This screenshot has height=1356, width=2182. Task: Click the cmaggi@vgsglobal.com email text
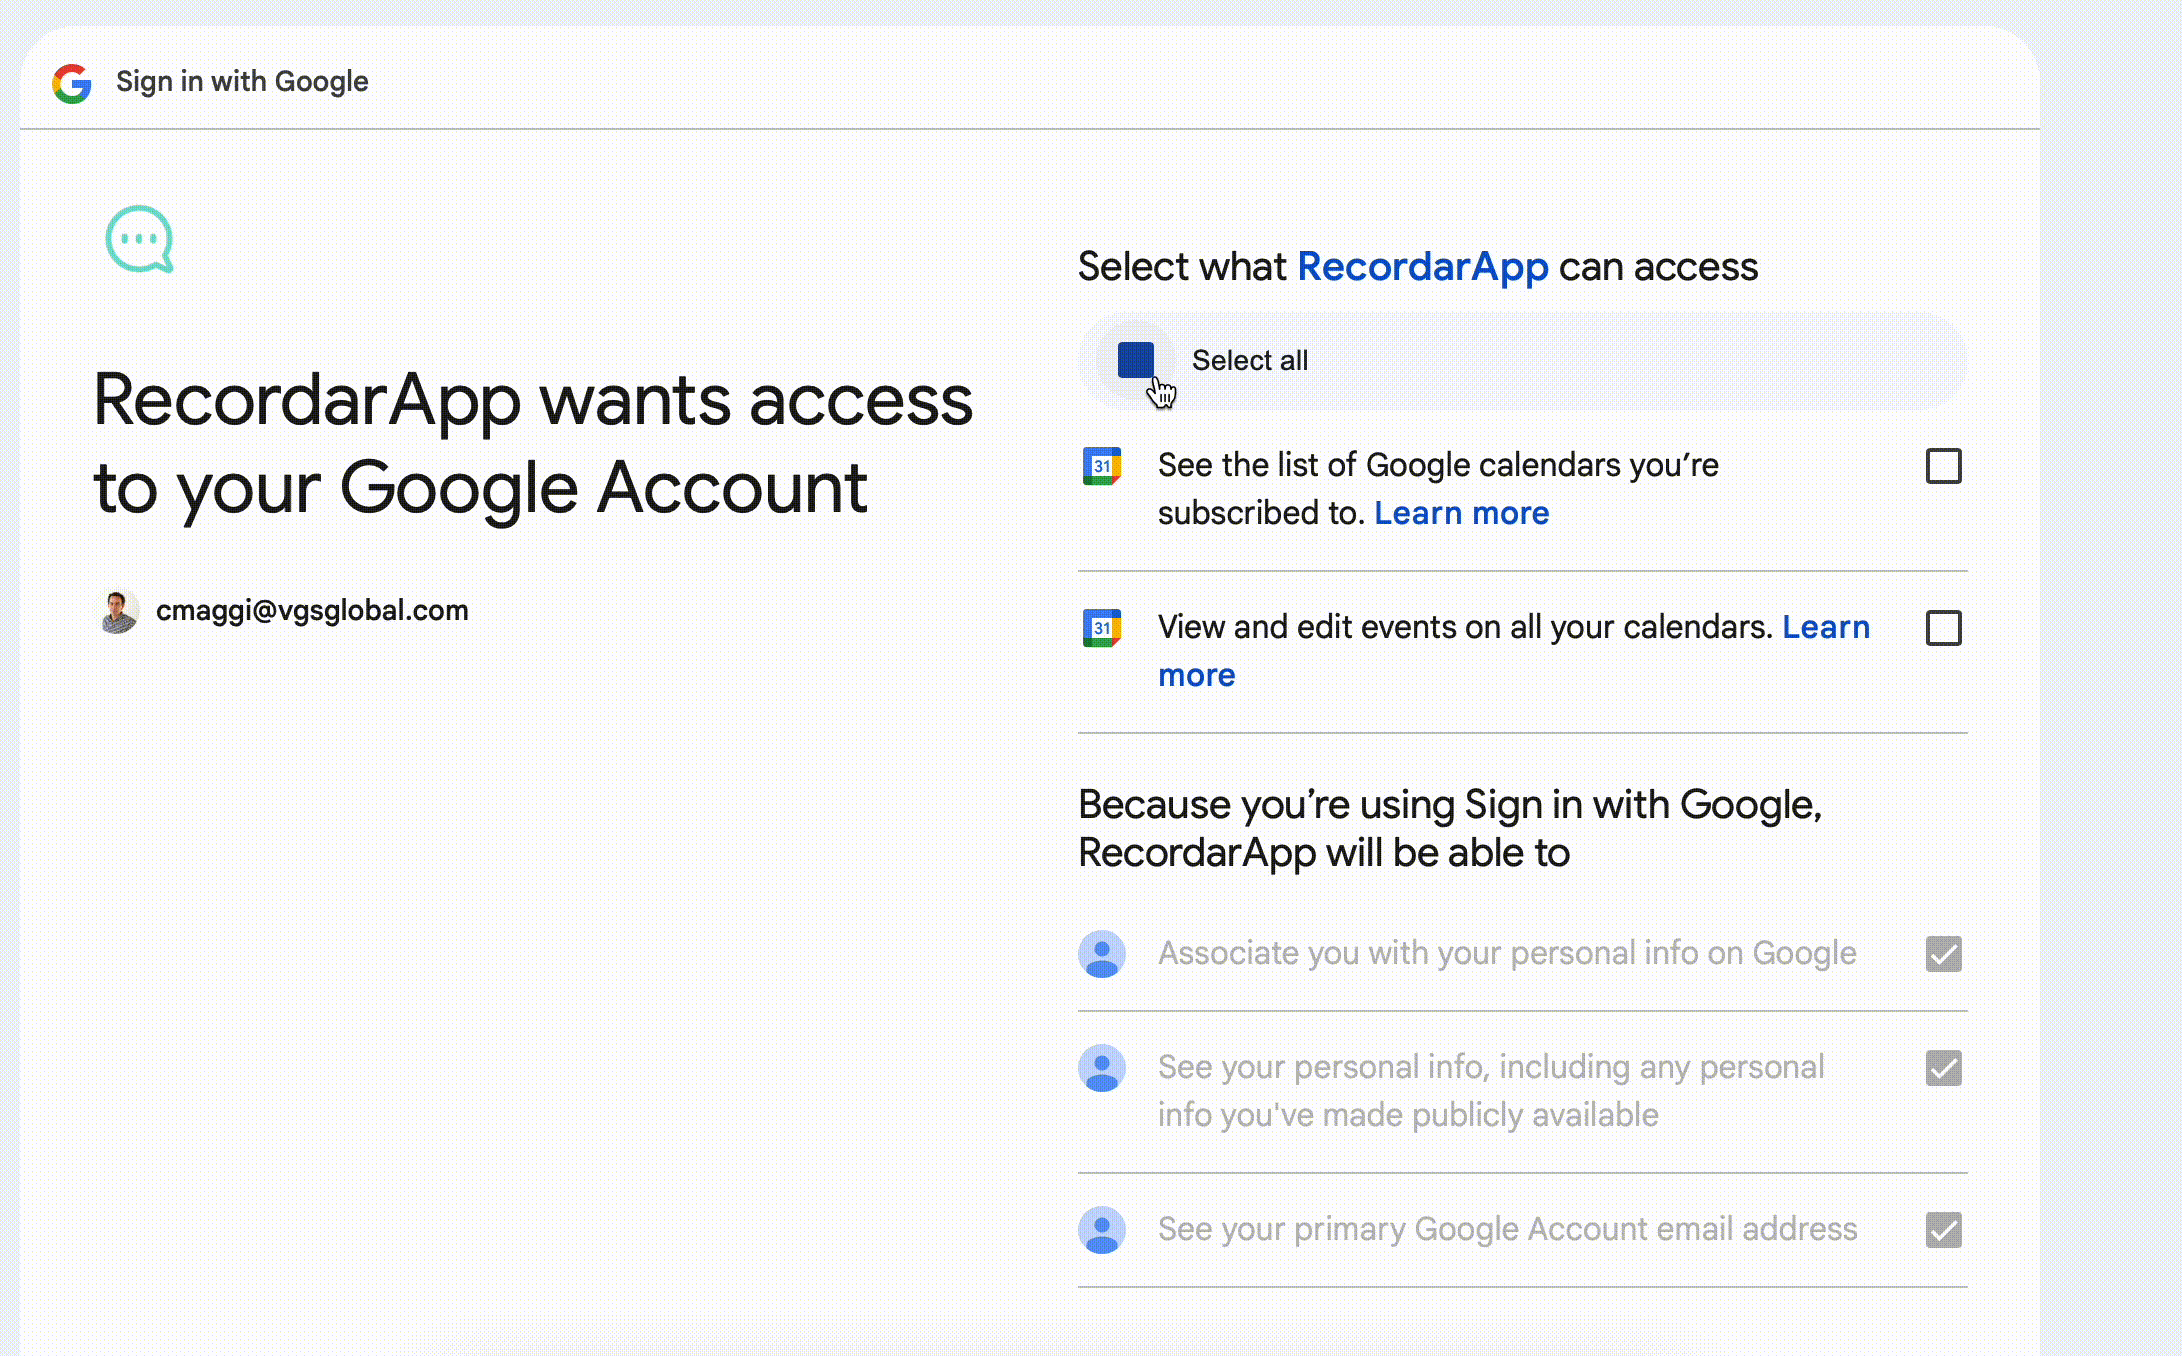(312, 610)
